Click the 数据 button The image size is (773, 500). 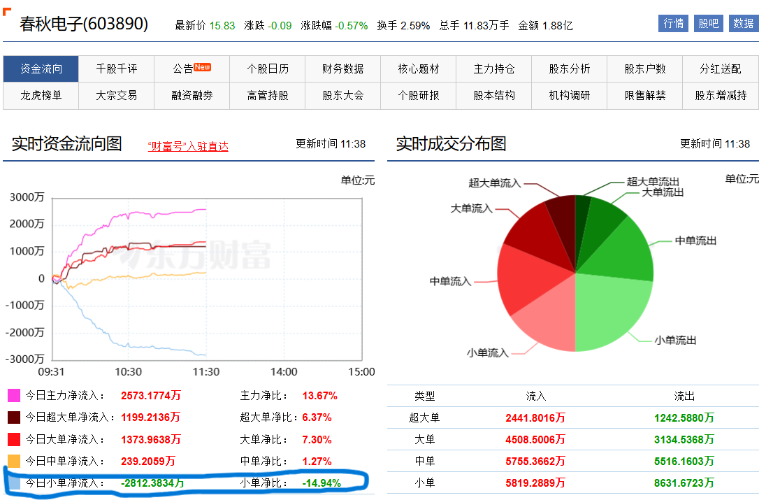[x=743, y=23]
